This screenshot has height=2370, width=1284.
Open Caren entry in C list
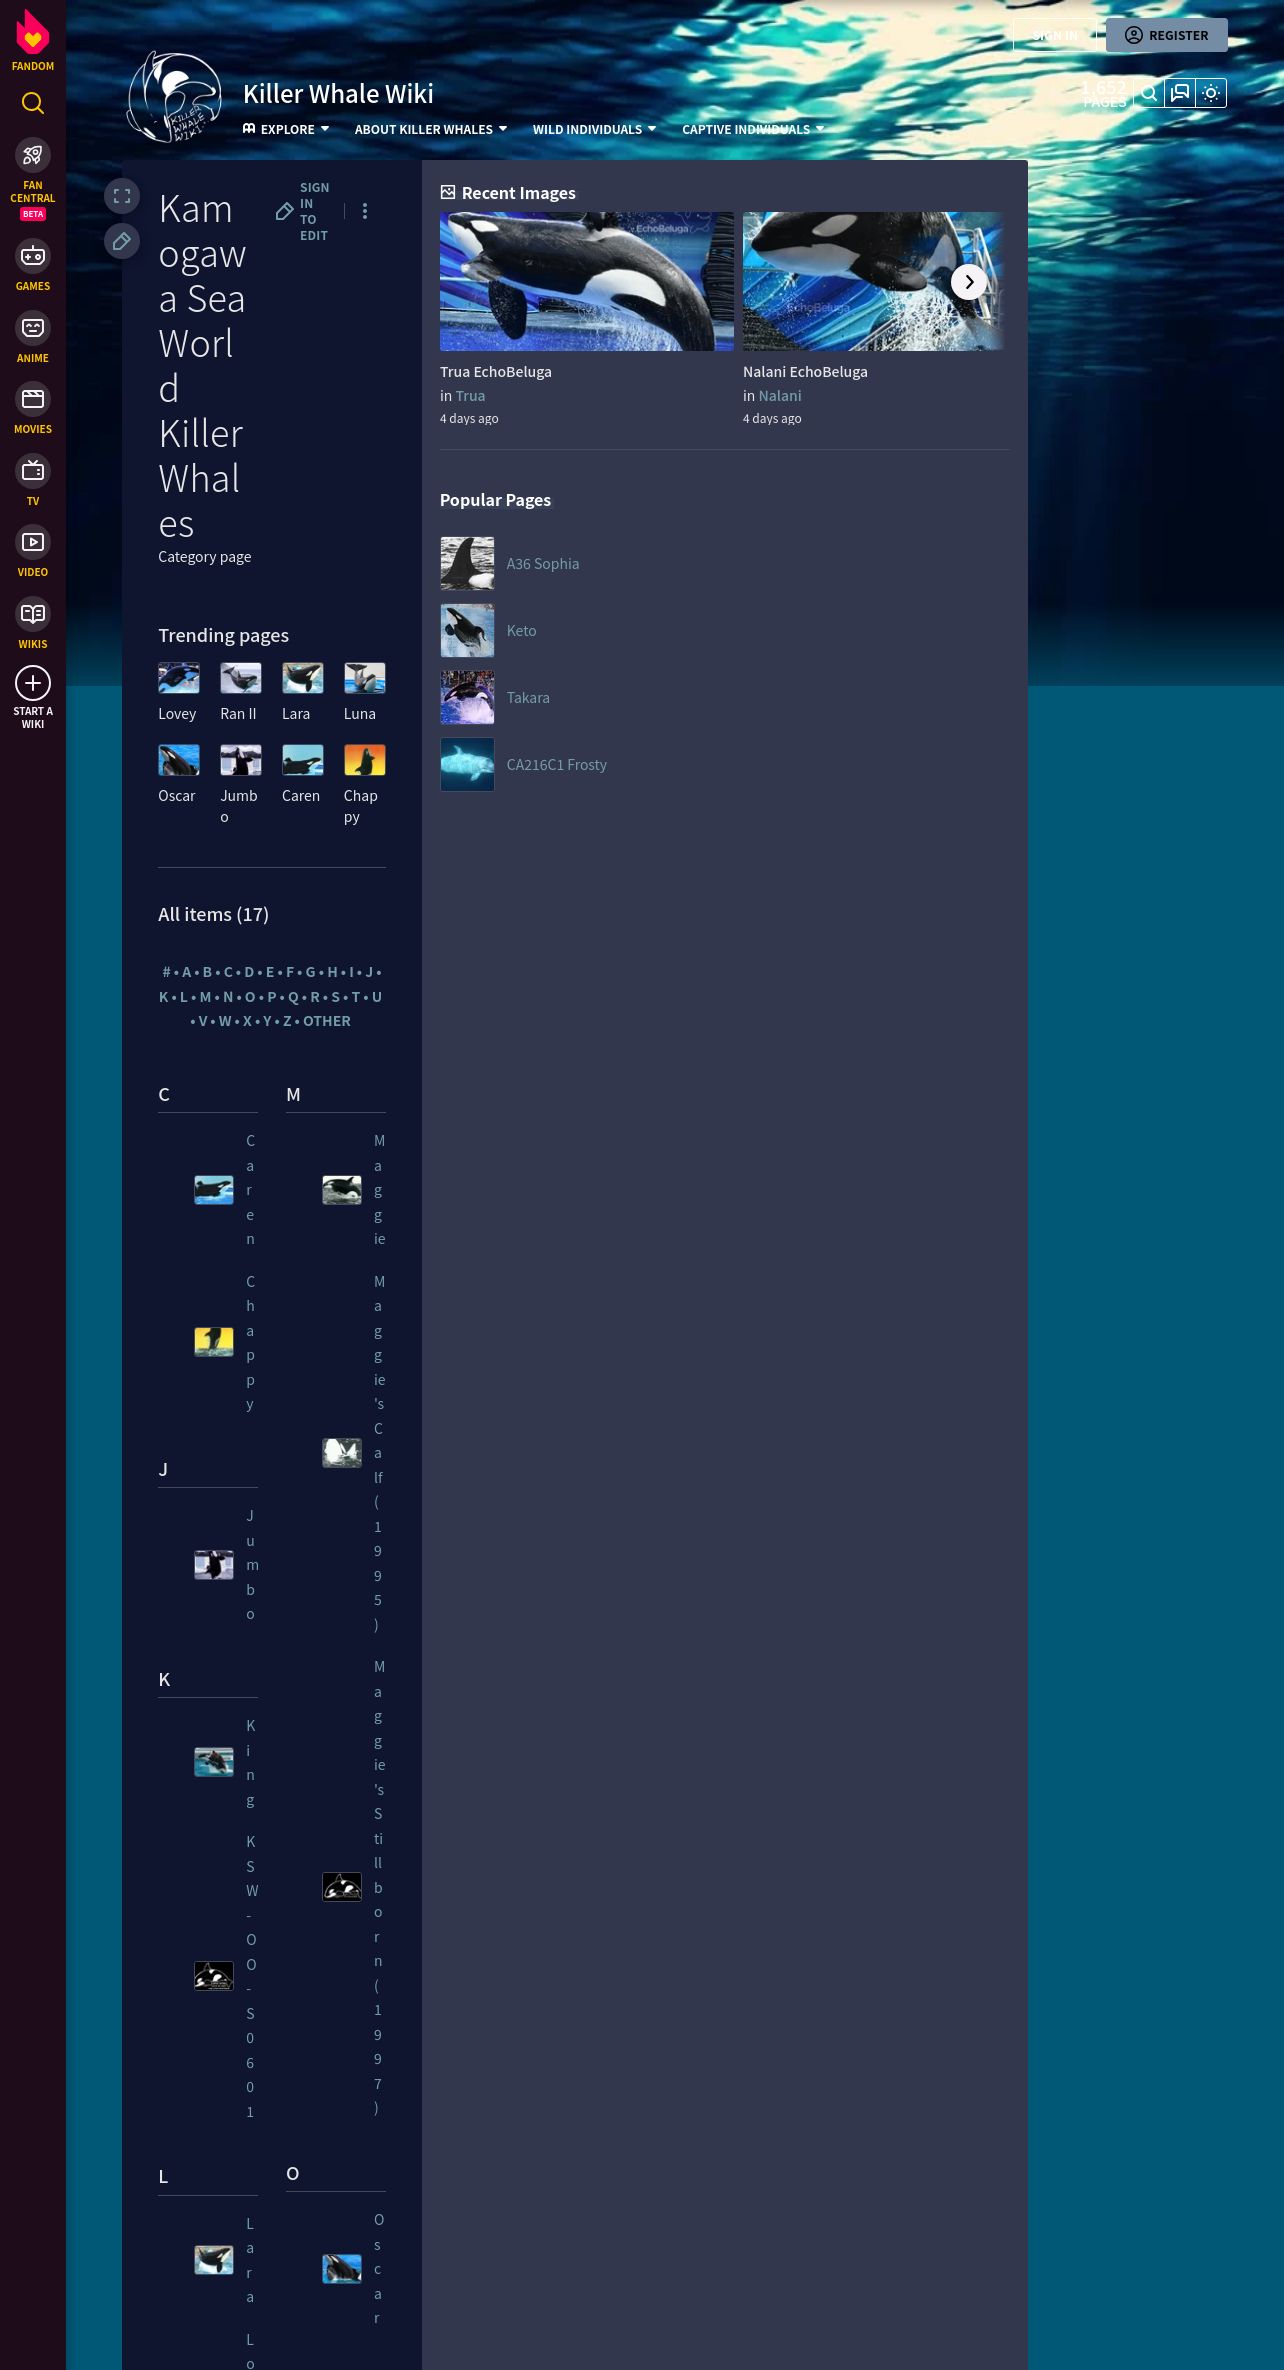tap(250, 1190)
